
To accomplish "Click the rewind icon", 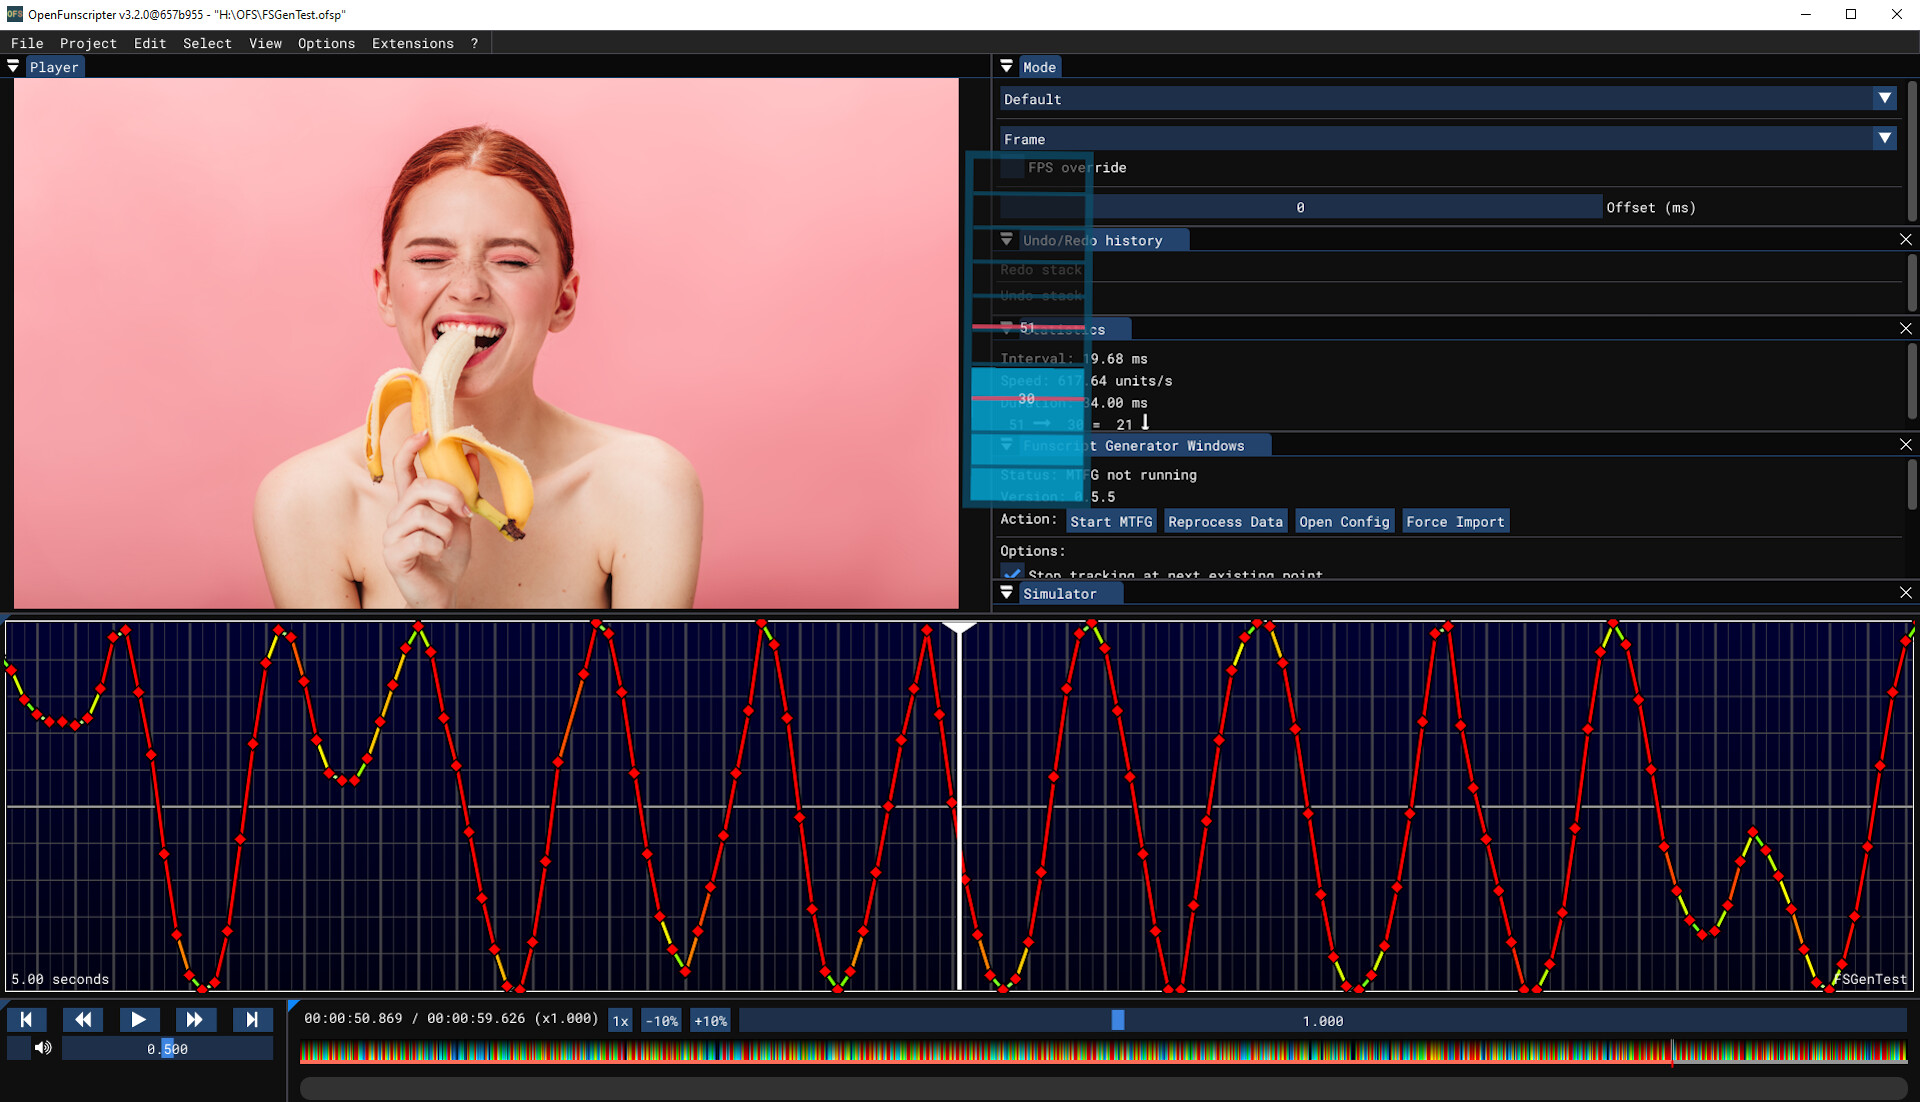I will (x=83, y=1019).
